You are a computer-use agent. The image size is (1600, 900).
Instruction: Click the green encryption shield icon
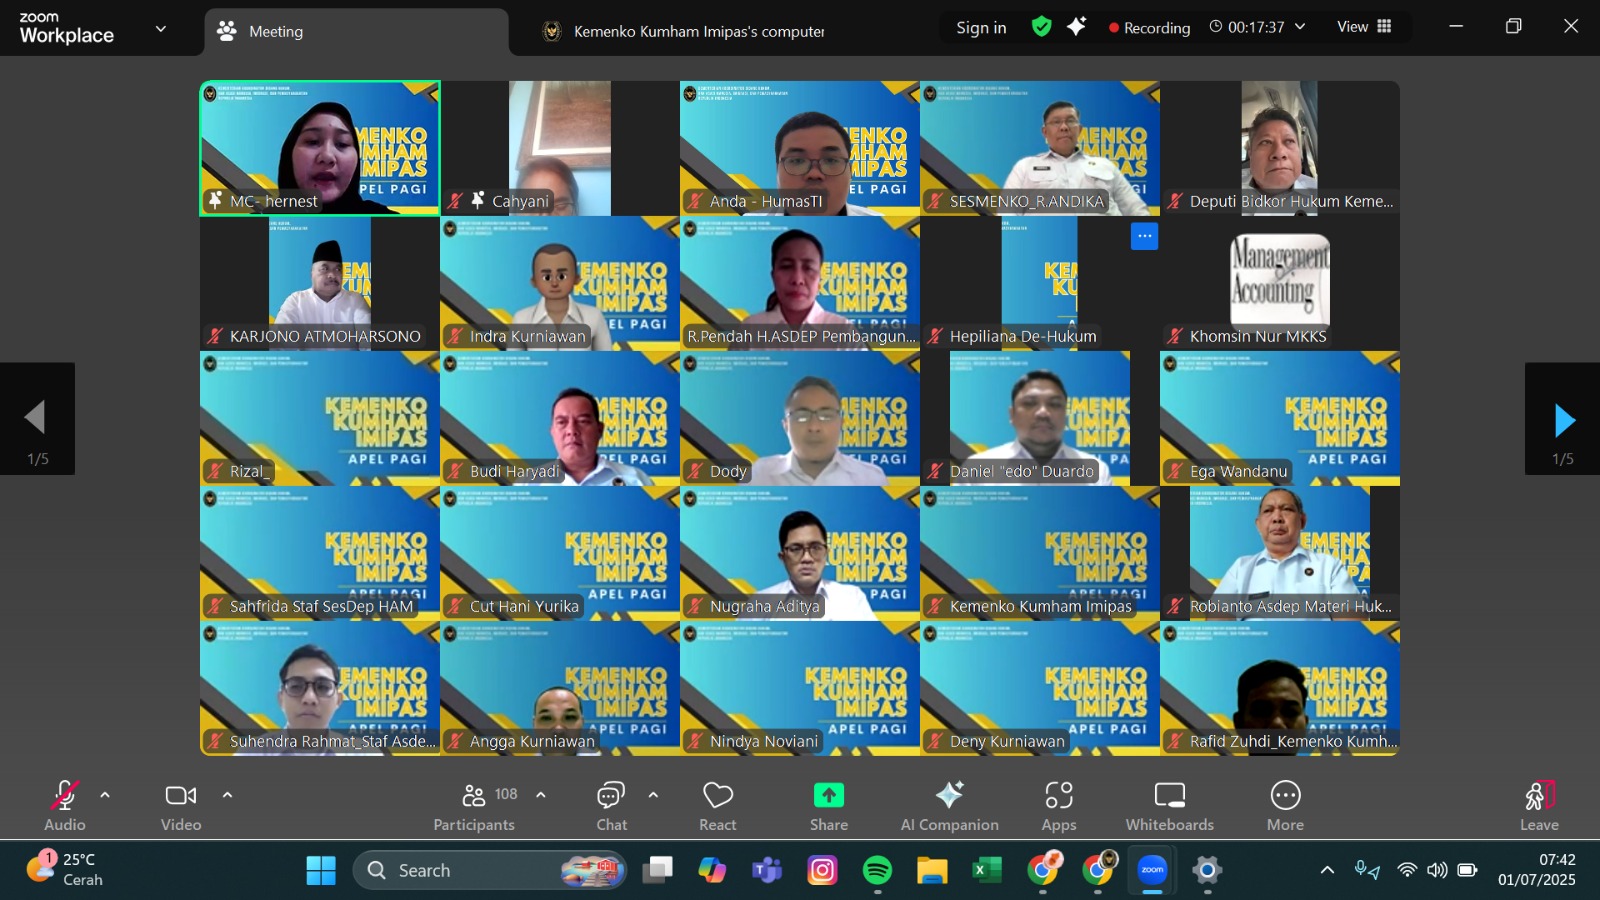(1041, 27)
